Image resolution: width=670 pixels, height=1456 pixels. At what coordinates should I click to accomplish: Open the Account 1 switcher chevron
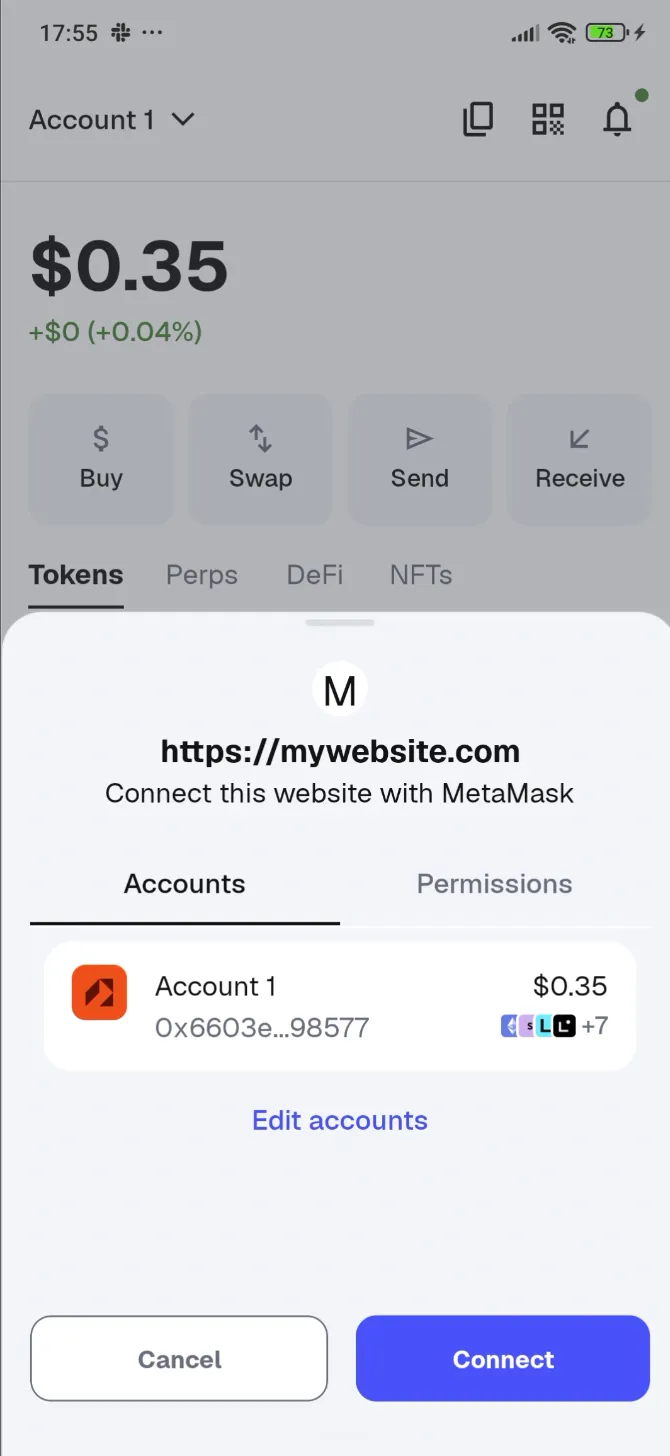tap(183, 119)
